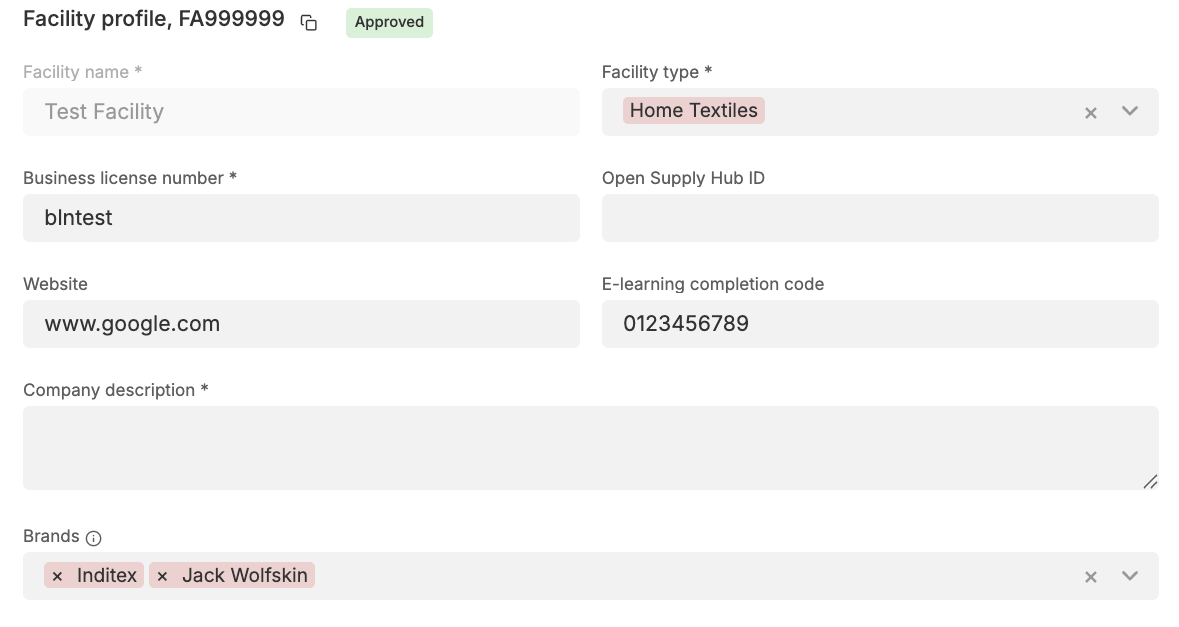The width and height of the screenshot is (1179, 627).
Task: Click the Brands info icon
Action: coord(93,538)
